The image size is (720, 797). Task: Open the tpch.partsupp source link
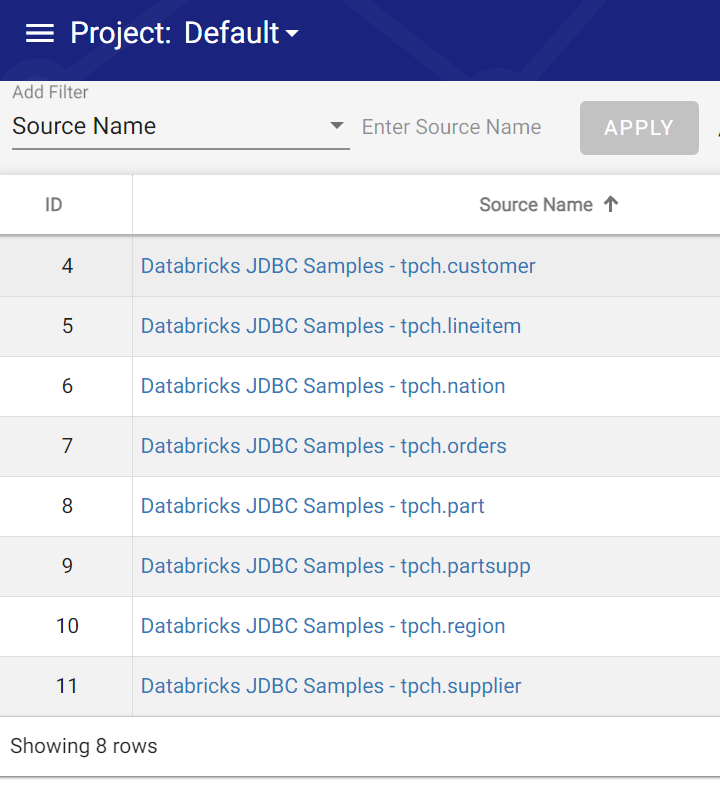point(335,566)
